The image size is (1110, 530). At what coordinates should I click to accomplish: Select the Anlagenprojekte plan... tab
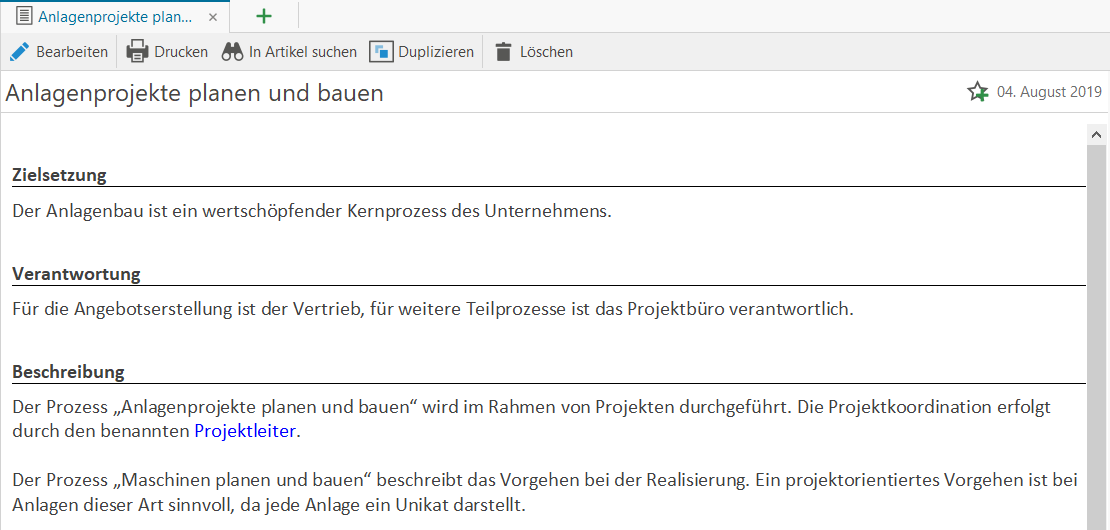point(115,17)
